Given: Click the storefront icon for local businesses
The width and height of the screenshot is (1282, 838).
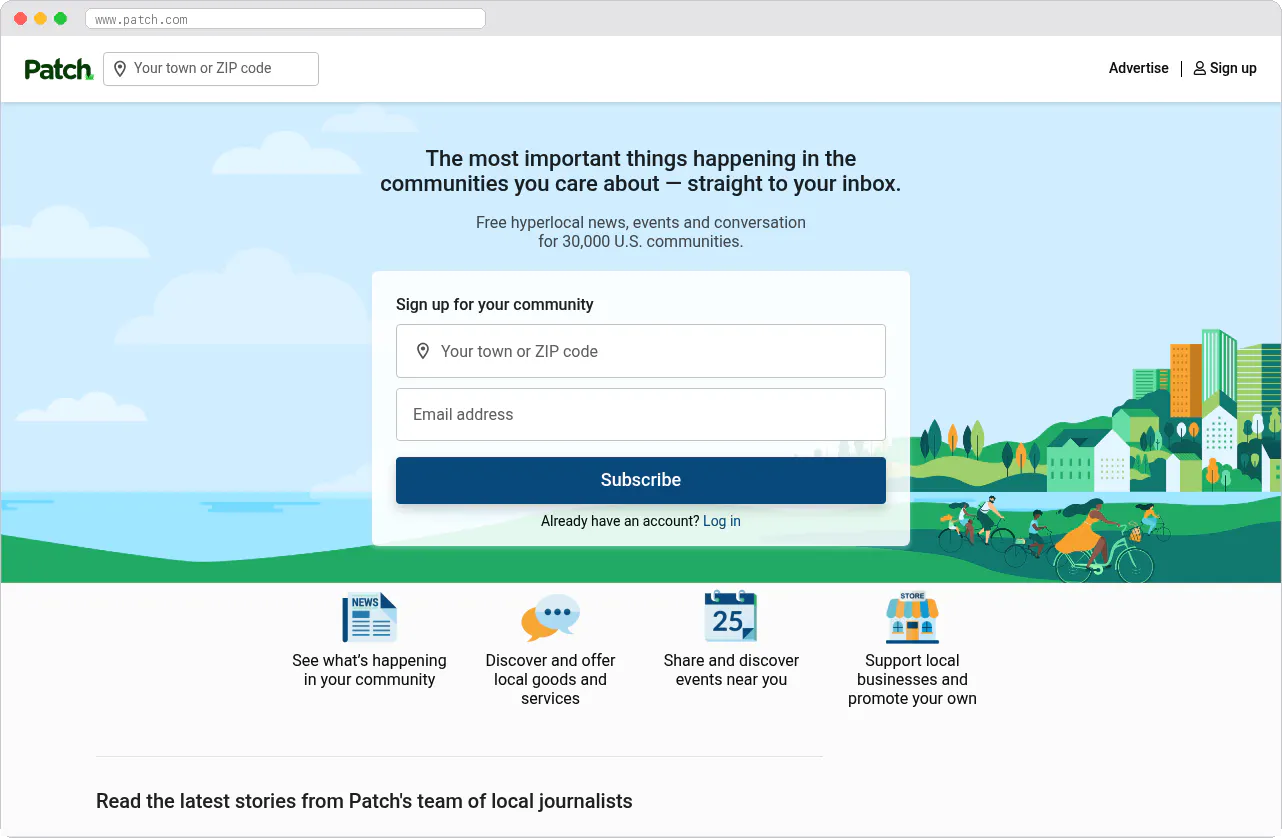Looking at the screenshot, I should (x=912, y=617).
